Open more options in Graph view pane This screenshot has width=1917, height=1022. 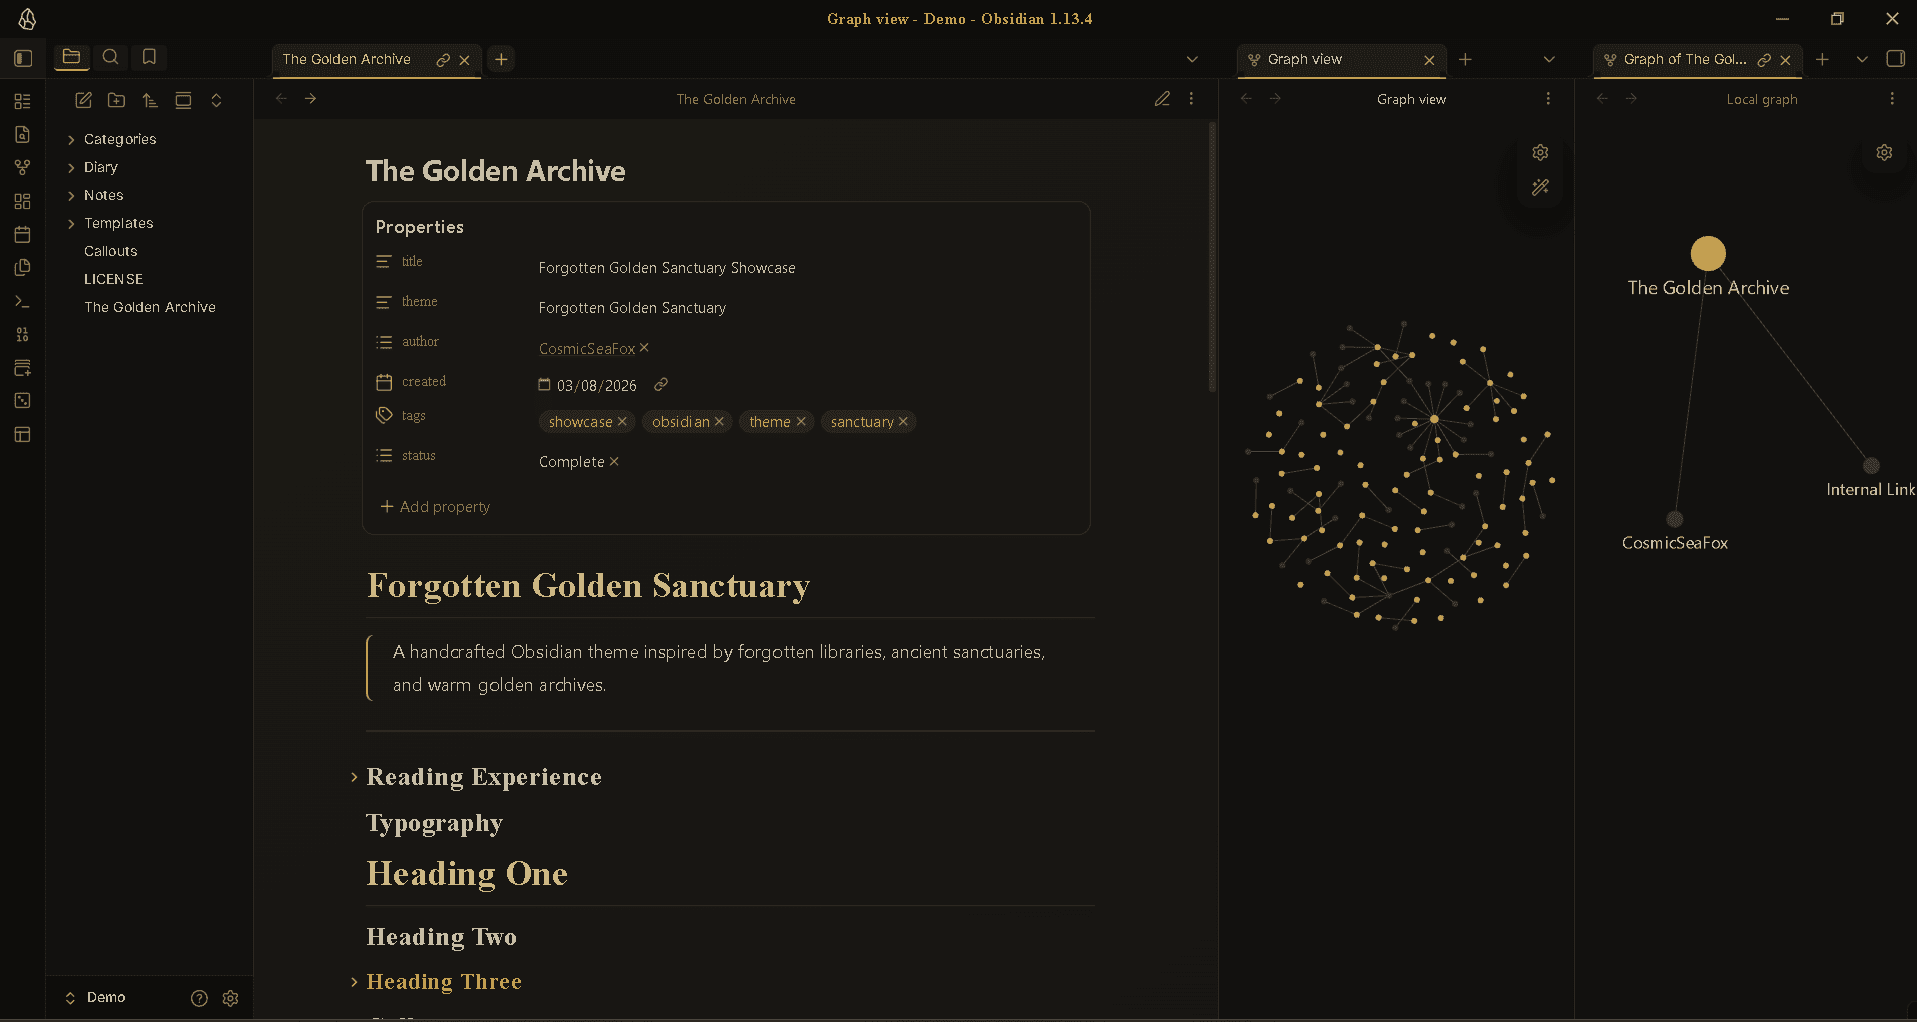1548,98
